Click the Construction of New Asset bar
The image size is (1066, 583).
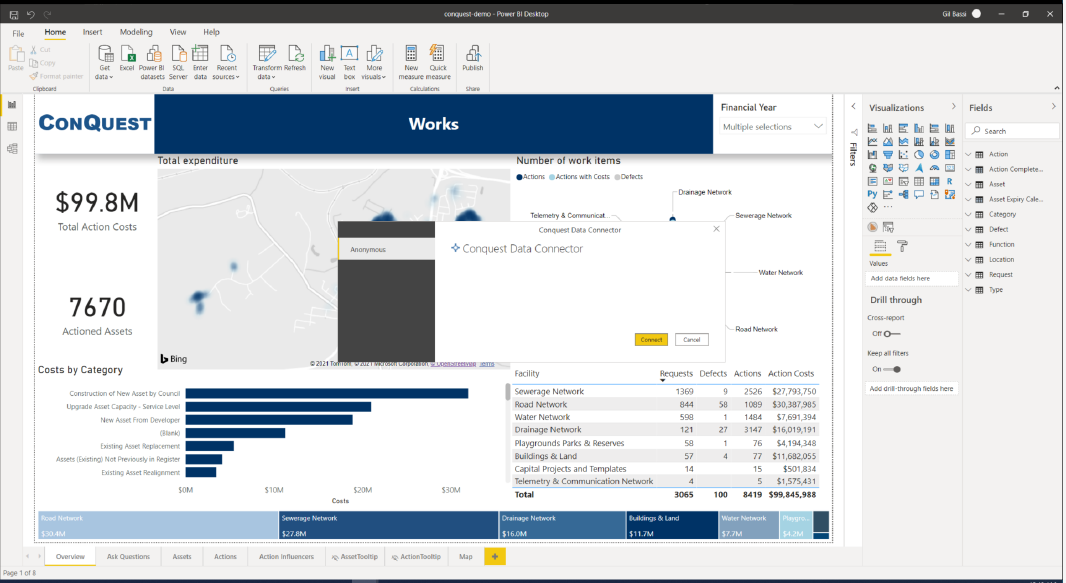[x=327, y=393]
